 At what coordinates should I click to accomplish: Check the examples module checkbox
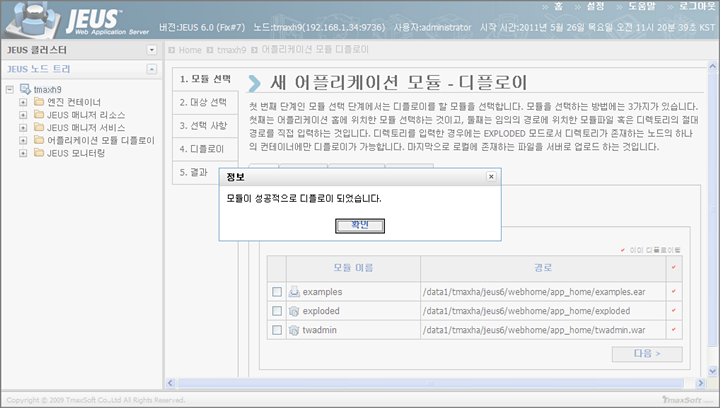[277, 292]
